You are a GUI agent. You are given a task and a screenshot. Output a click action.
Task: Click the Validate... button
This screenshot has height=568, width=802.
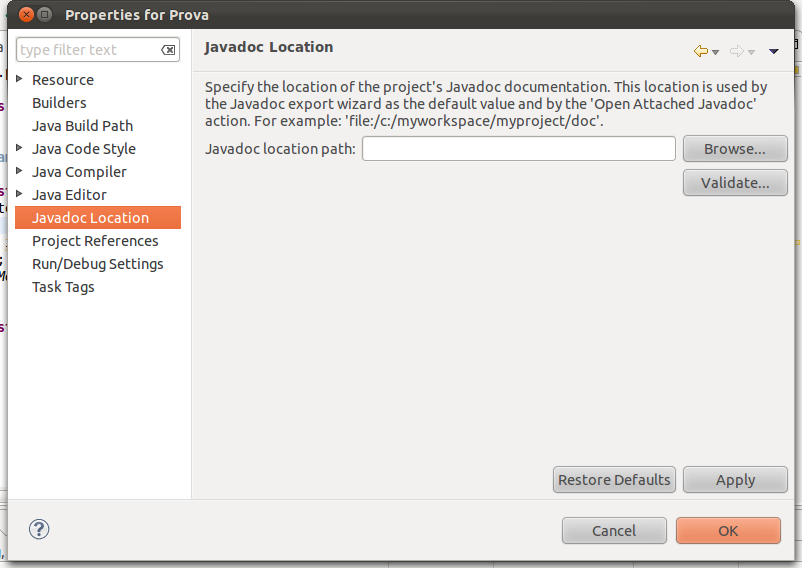coord(735,183)
